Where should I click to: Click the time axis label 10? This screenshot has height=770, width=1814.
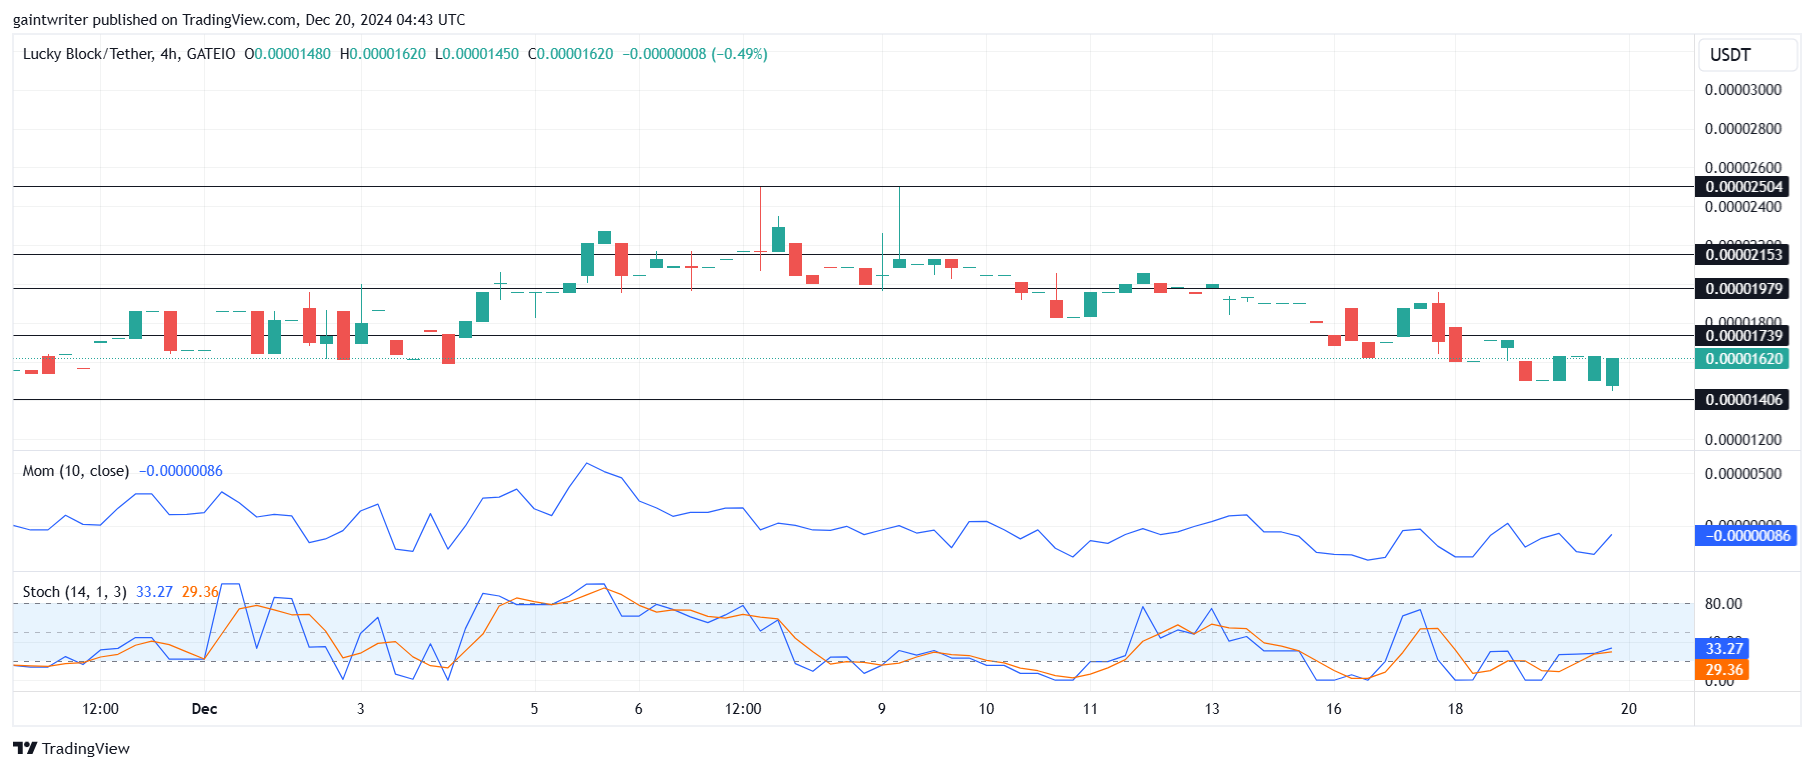click(x=986, y=709)
